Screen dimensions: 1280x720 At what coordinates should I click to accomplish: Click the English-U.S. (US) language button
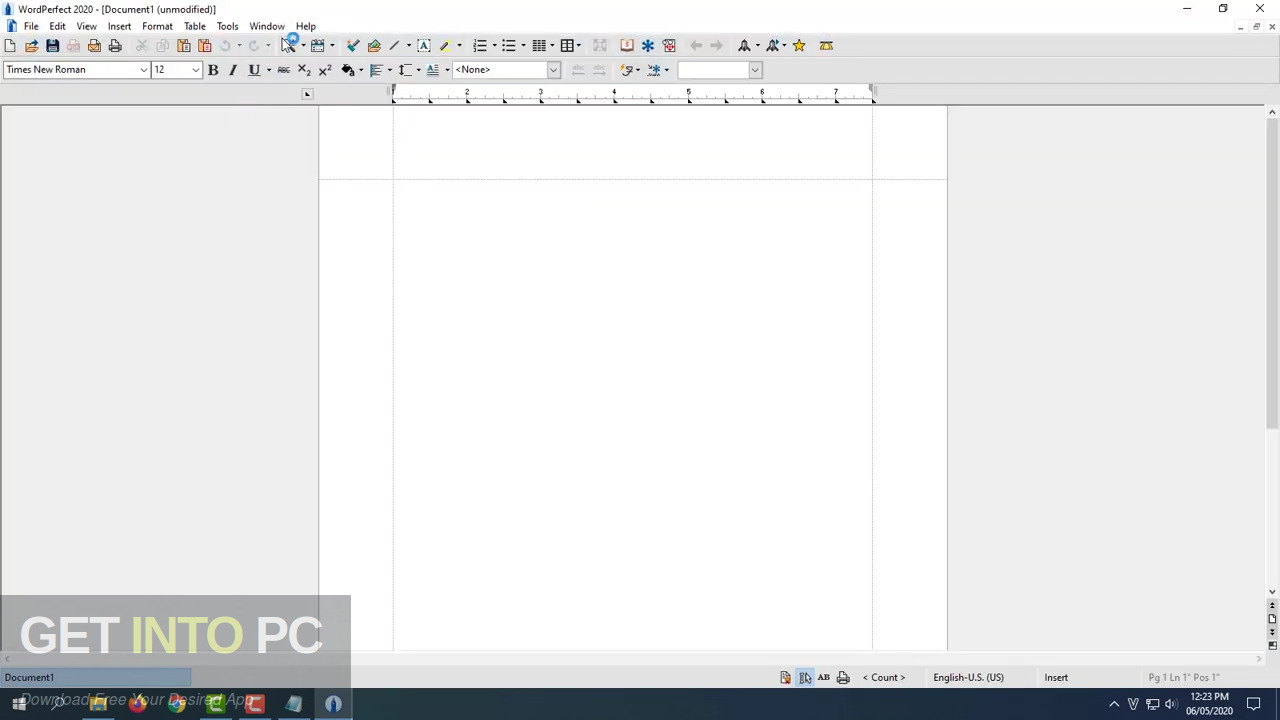[x=968, y=678]
